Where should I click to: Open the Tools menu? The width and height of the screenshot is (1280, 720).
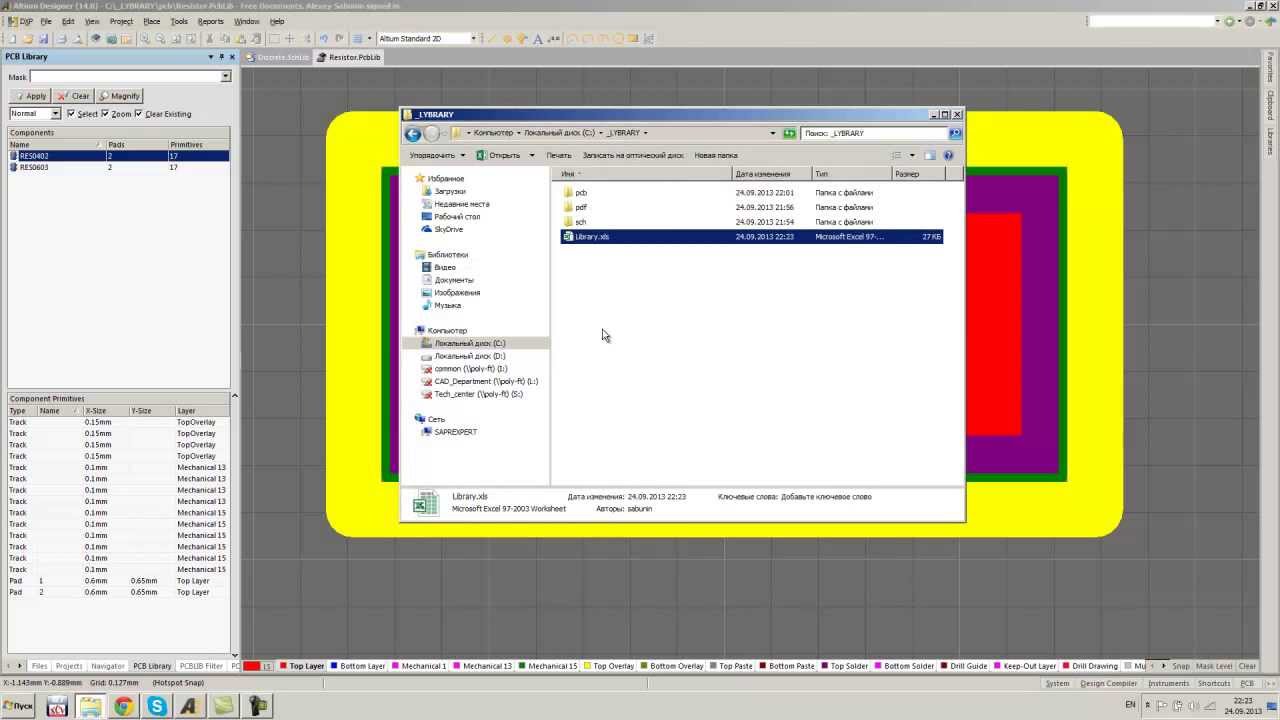179,21
